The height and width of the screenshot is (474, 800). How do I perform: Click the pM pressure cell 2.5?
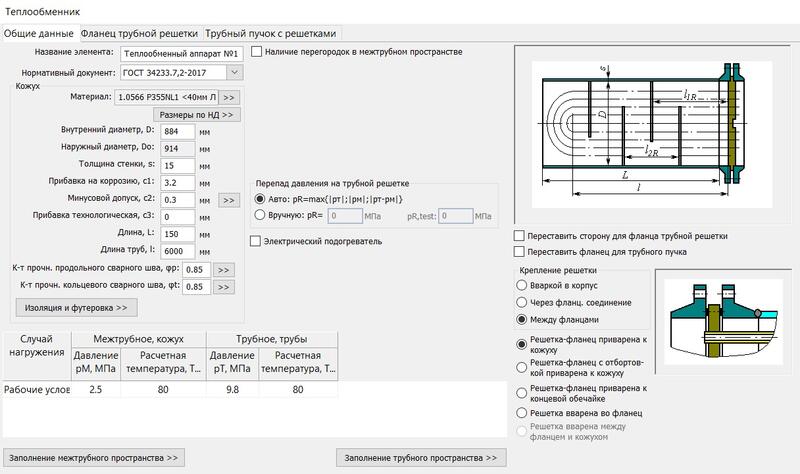coord(95,389)
